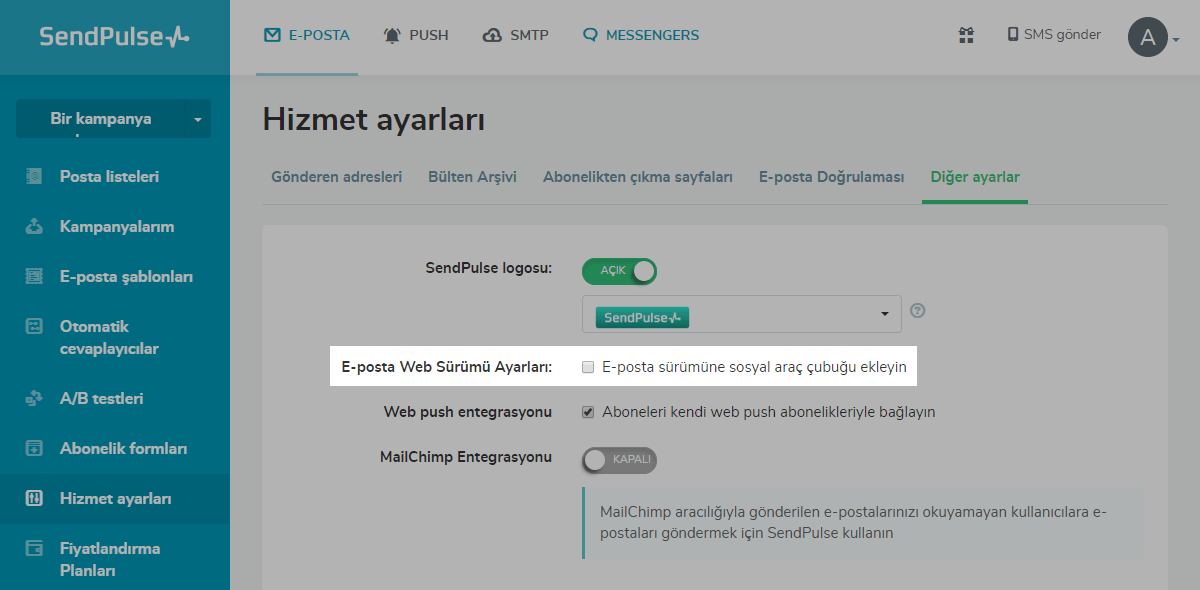Expand the Bir kampanya dropdown arrow

pos(197,120)
